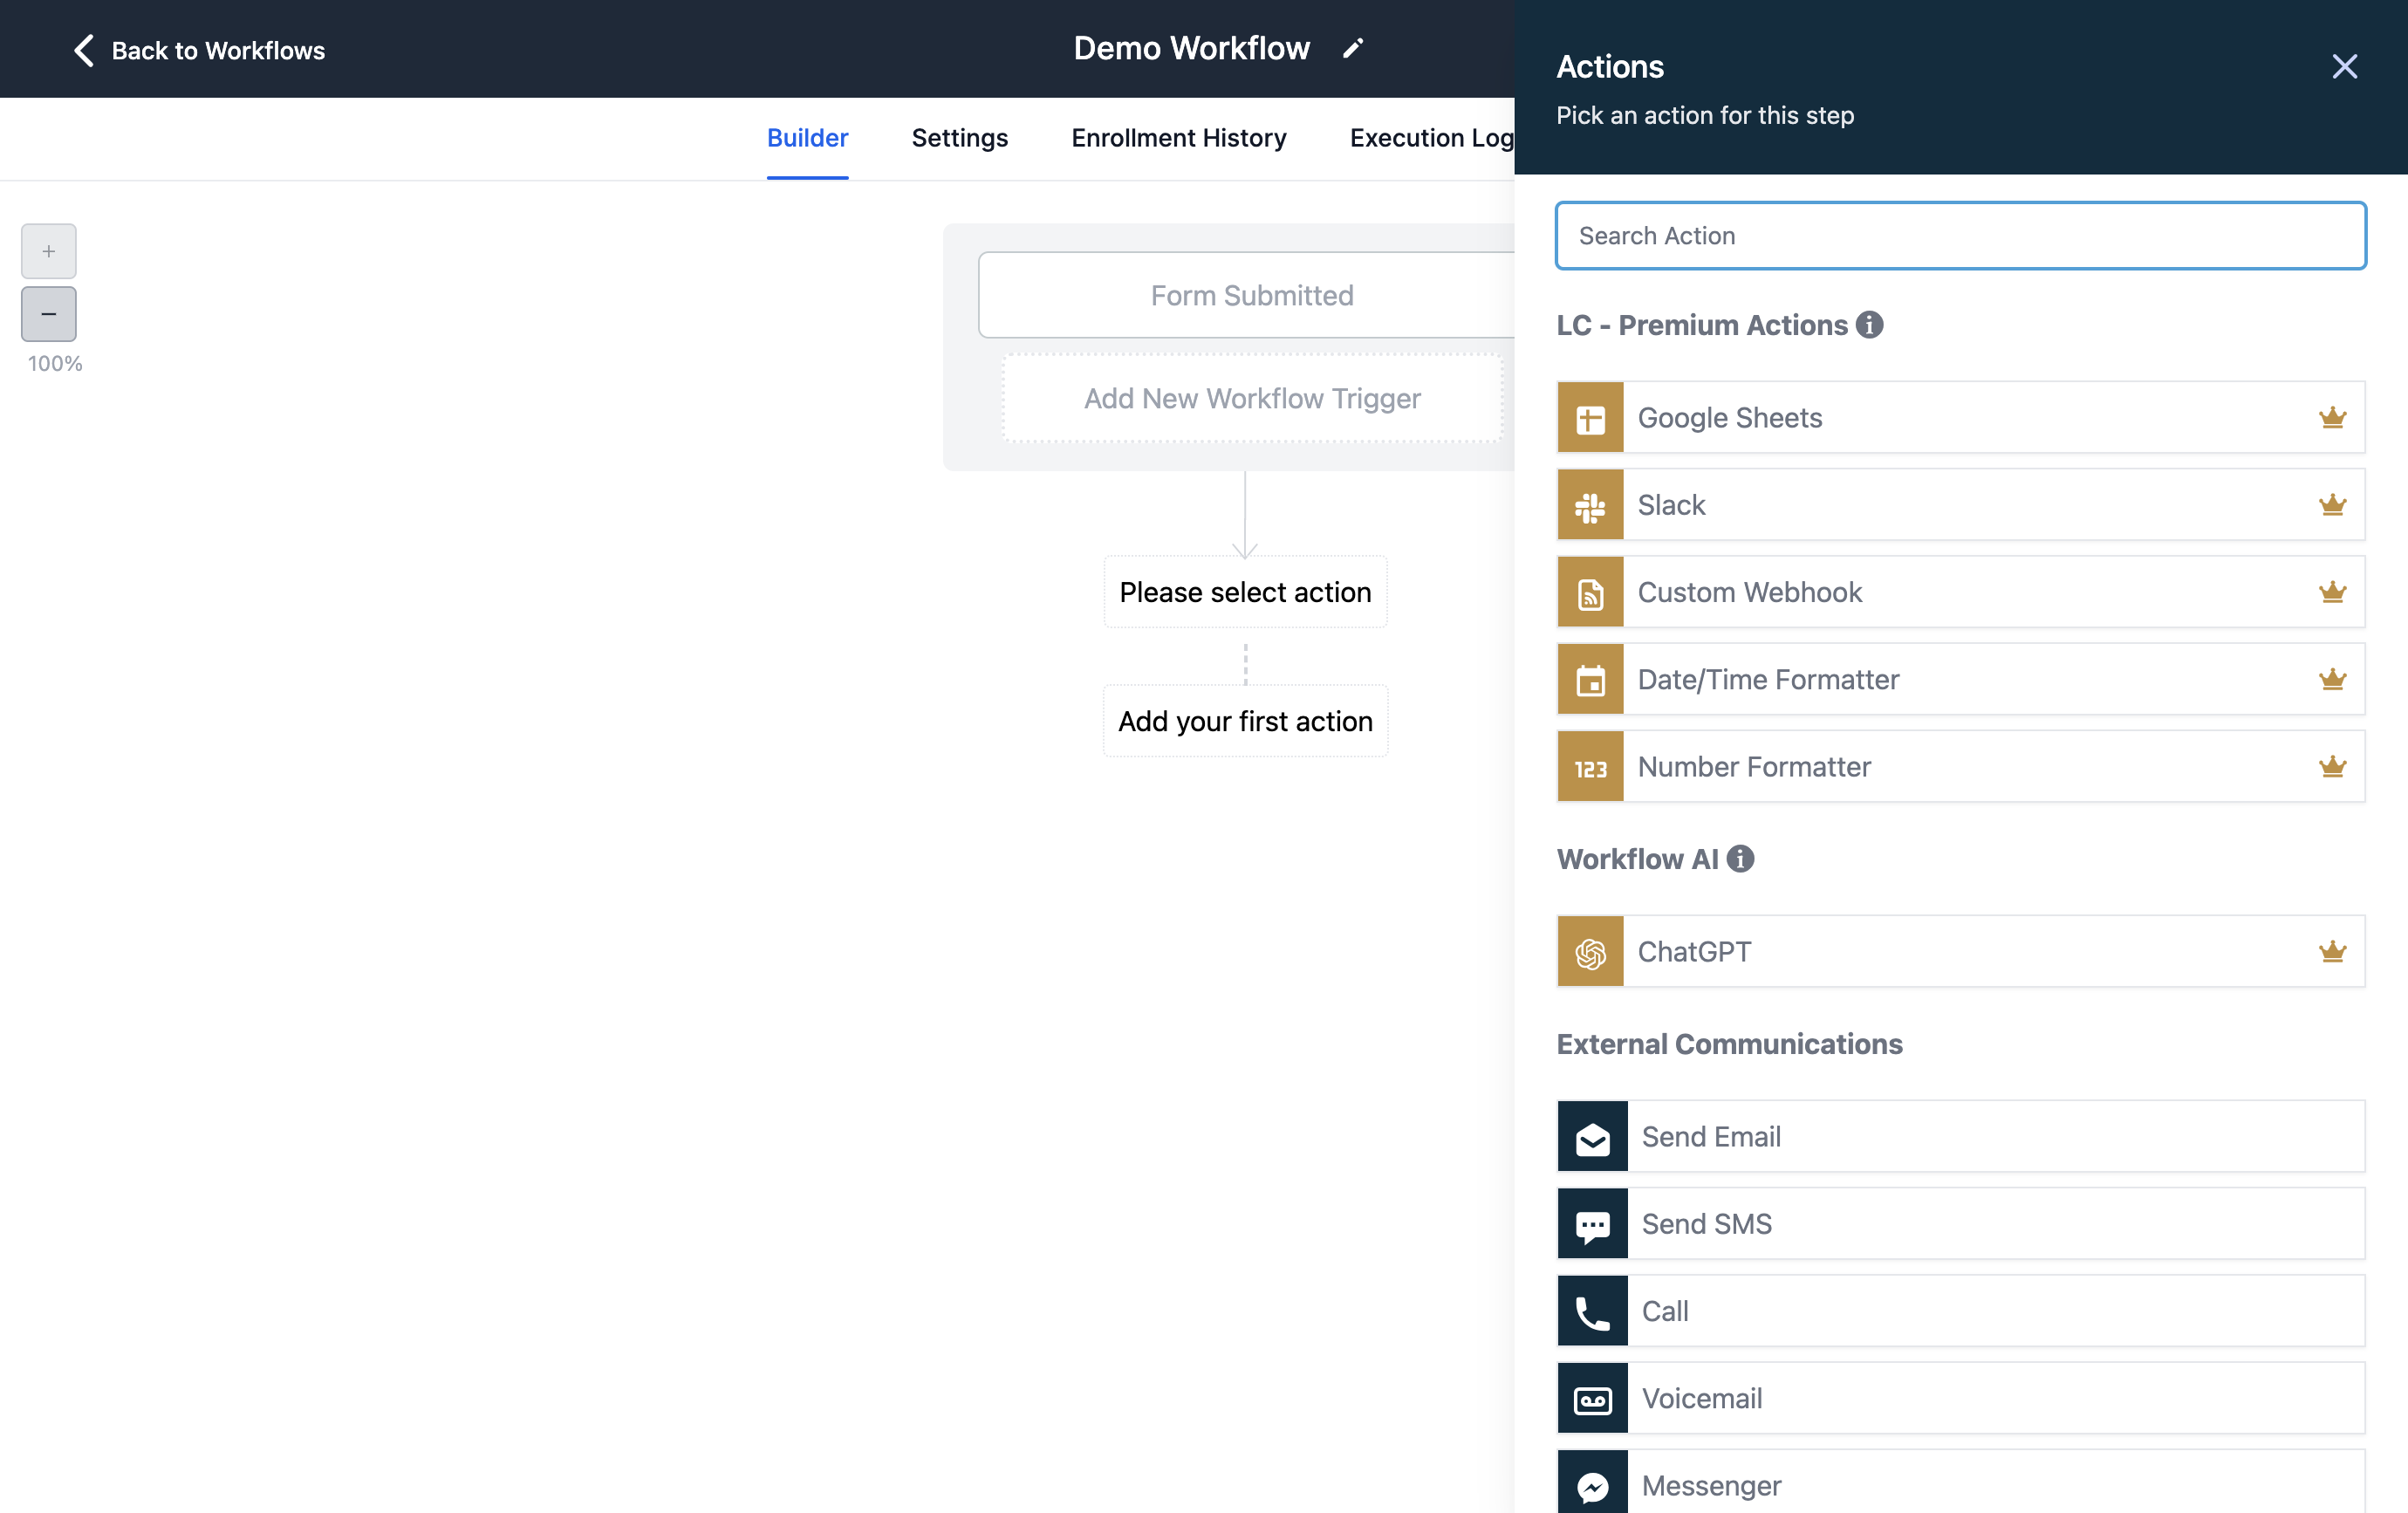
Task: Click the Slack action icon
Action: (1590, 505)
